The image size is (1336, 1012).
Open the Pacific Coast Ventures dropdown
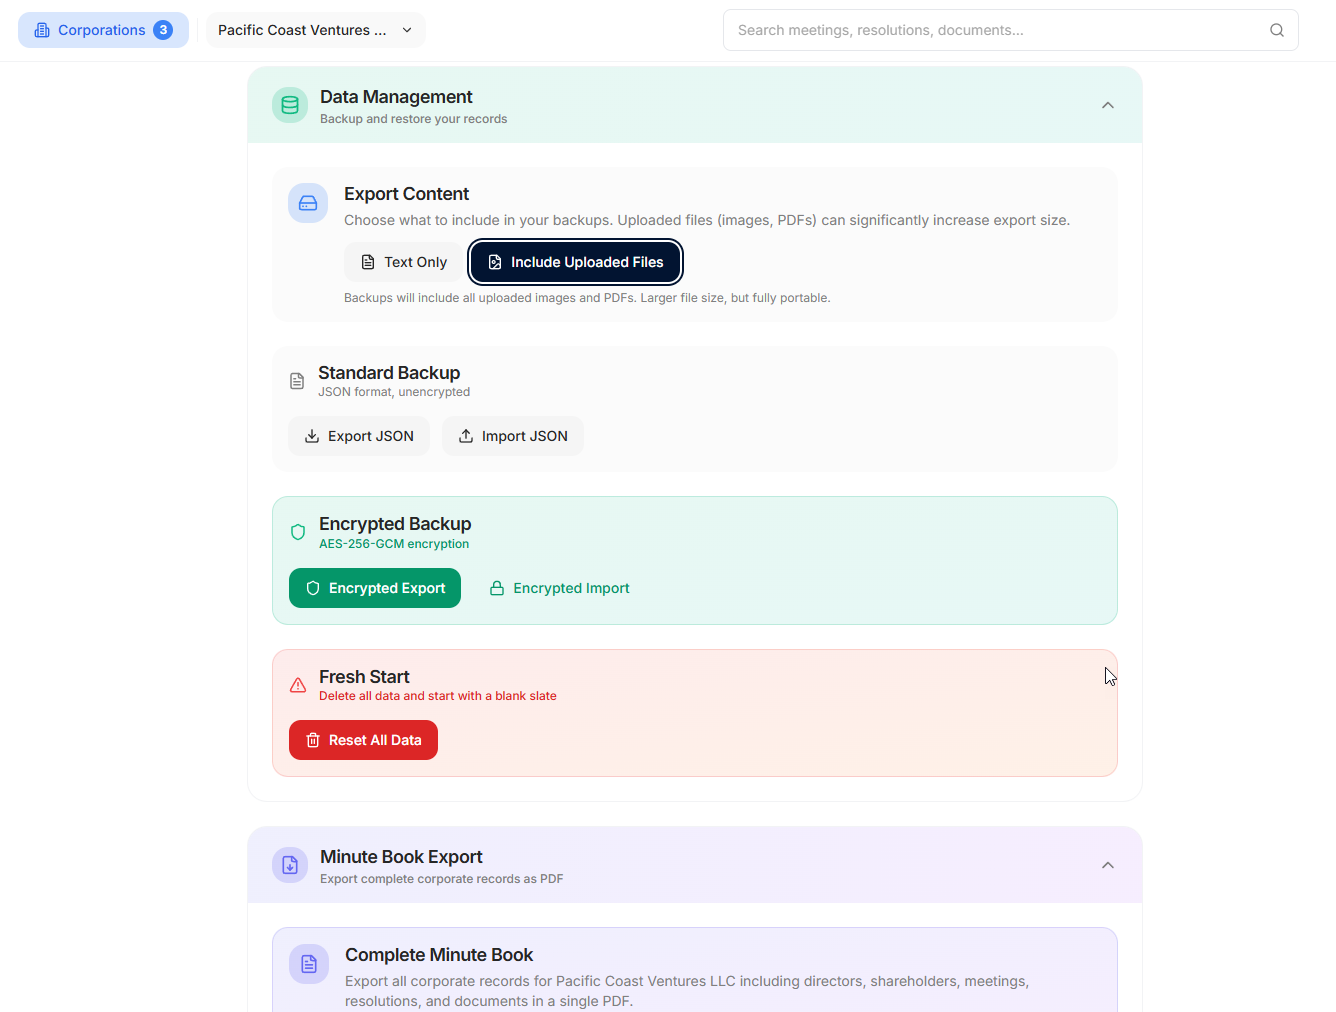click(316, 30)
